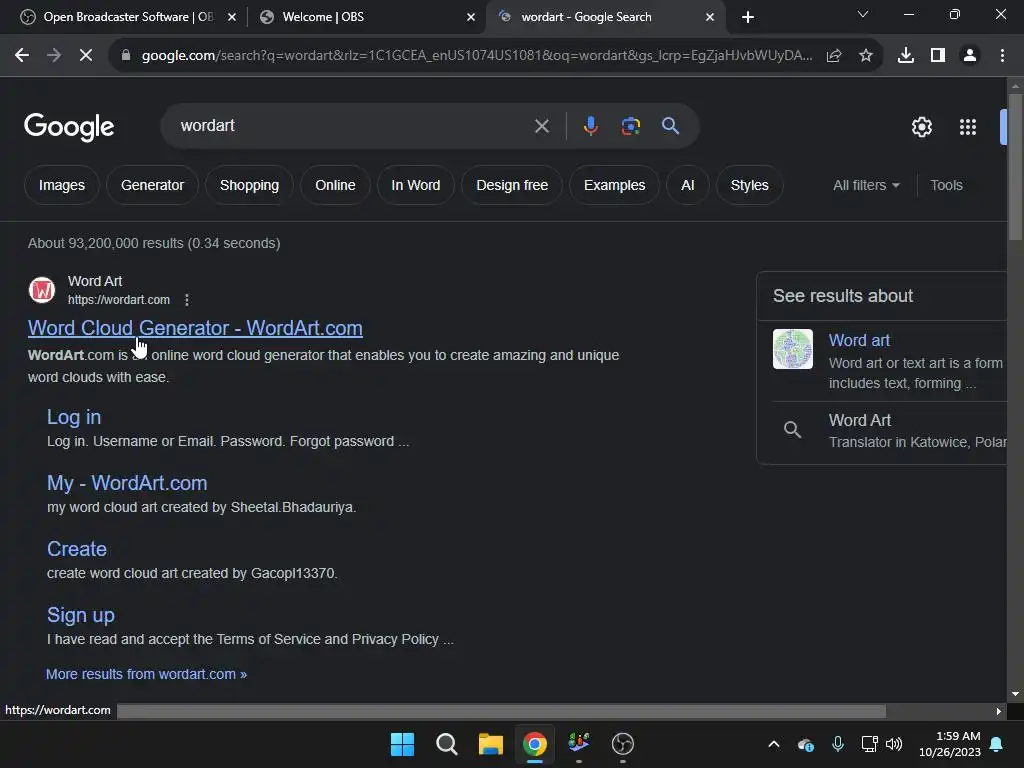Click the browser address bar URL
This screenshot has height=768, width=1024.
[477, 56]
